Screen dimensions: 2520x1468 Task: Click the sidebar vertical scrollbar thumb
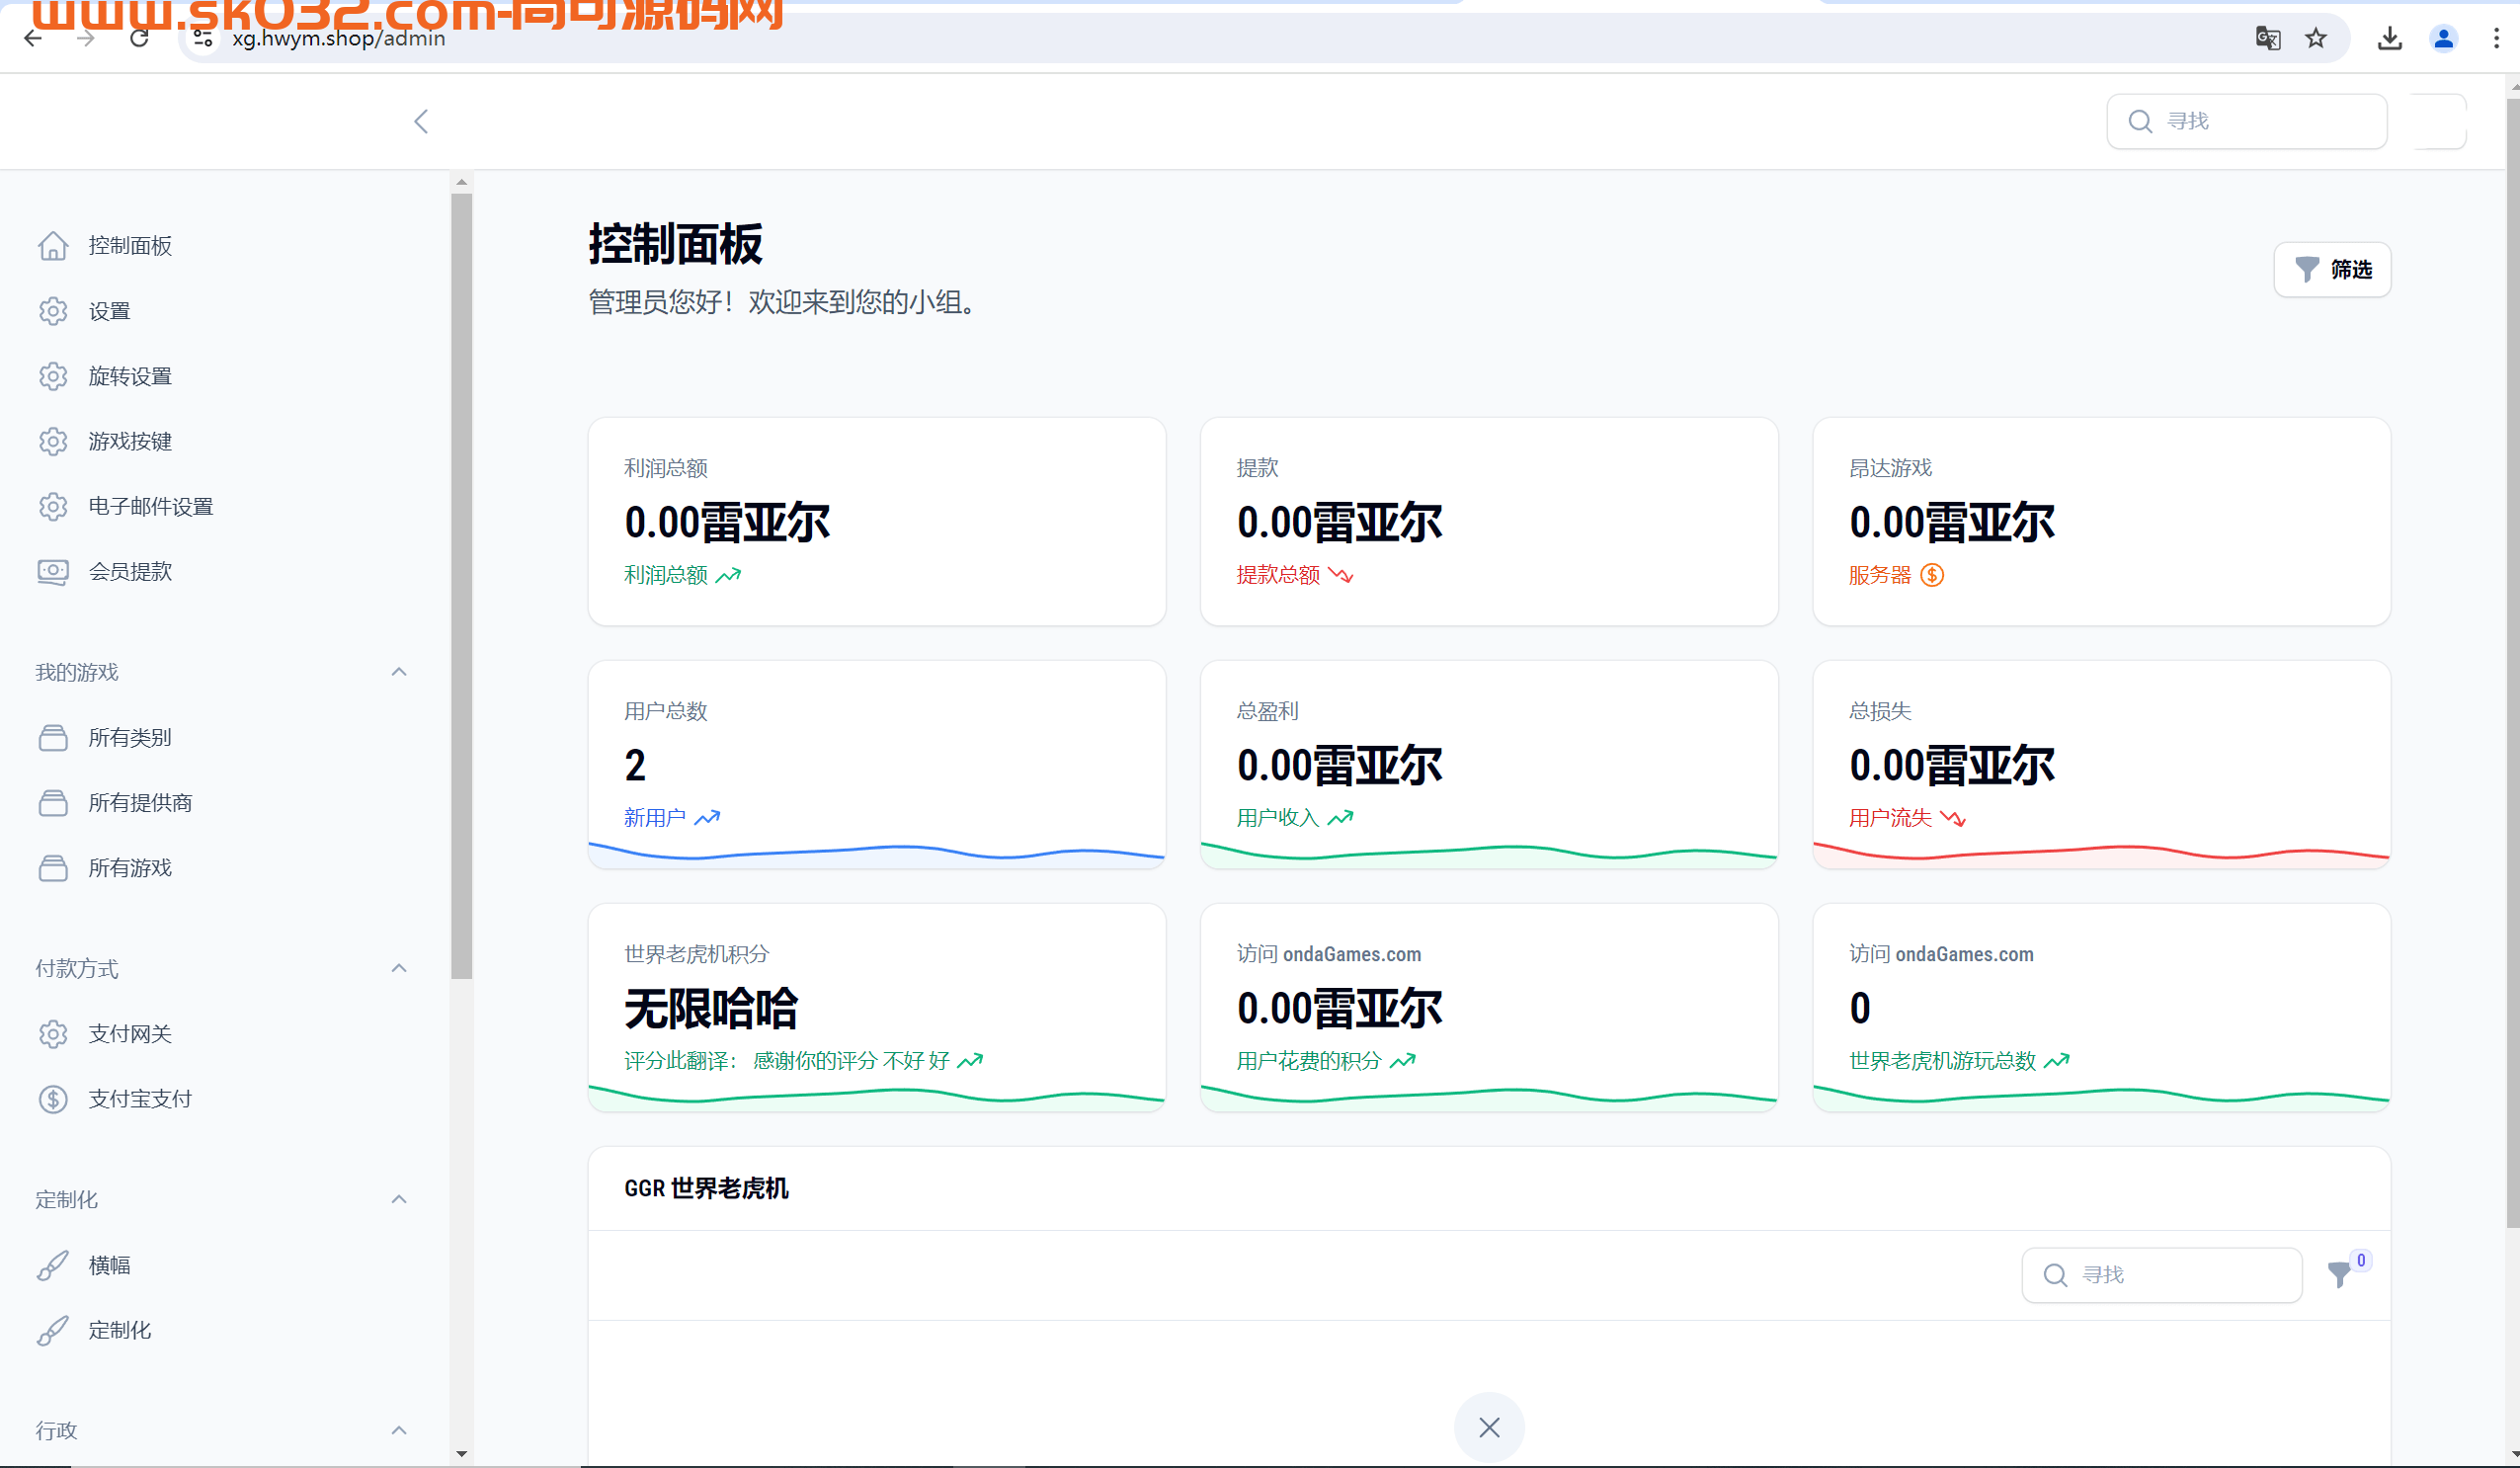pyautogui.click(x=461, y=586)
